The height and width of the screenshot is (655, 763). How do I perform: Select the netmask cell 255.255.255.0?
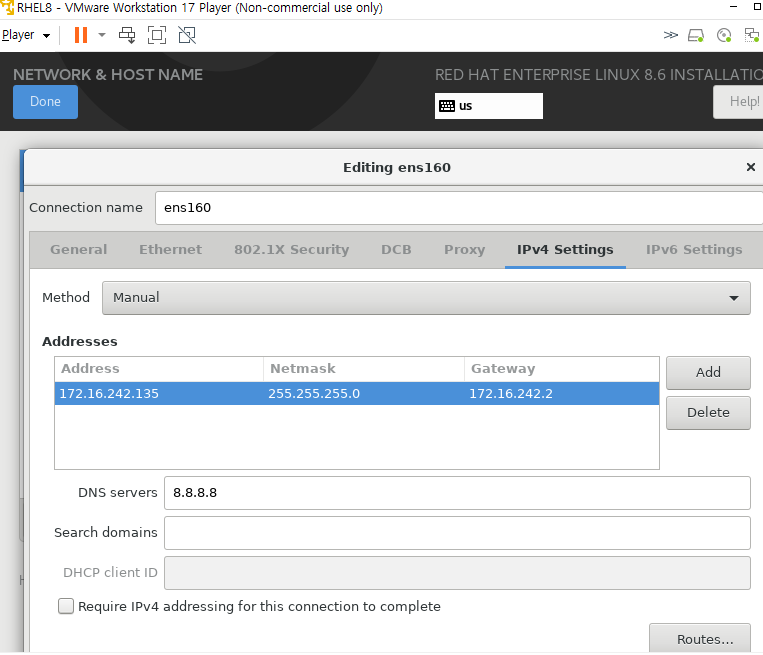tap(364, 393)
